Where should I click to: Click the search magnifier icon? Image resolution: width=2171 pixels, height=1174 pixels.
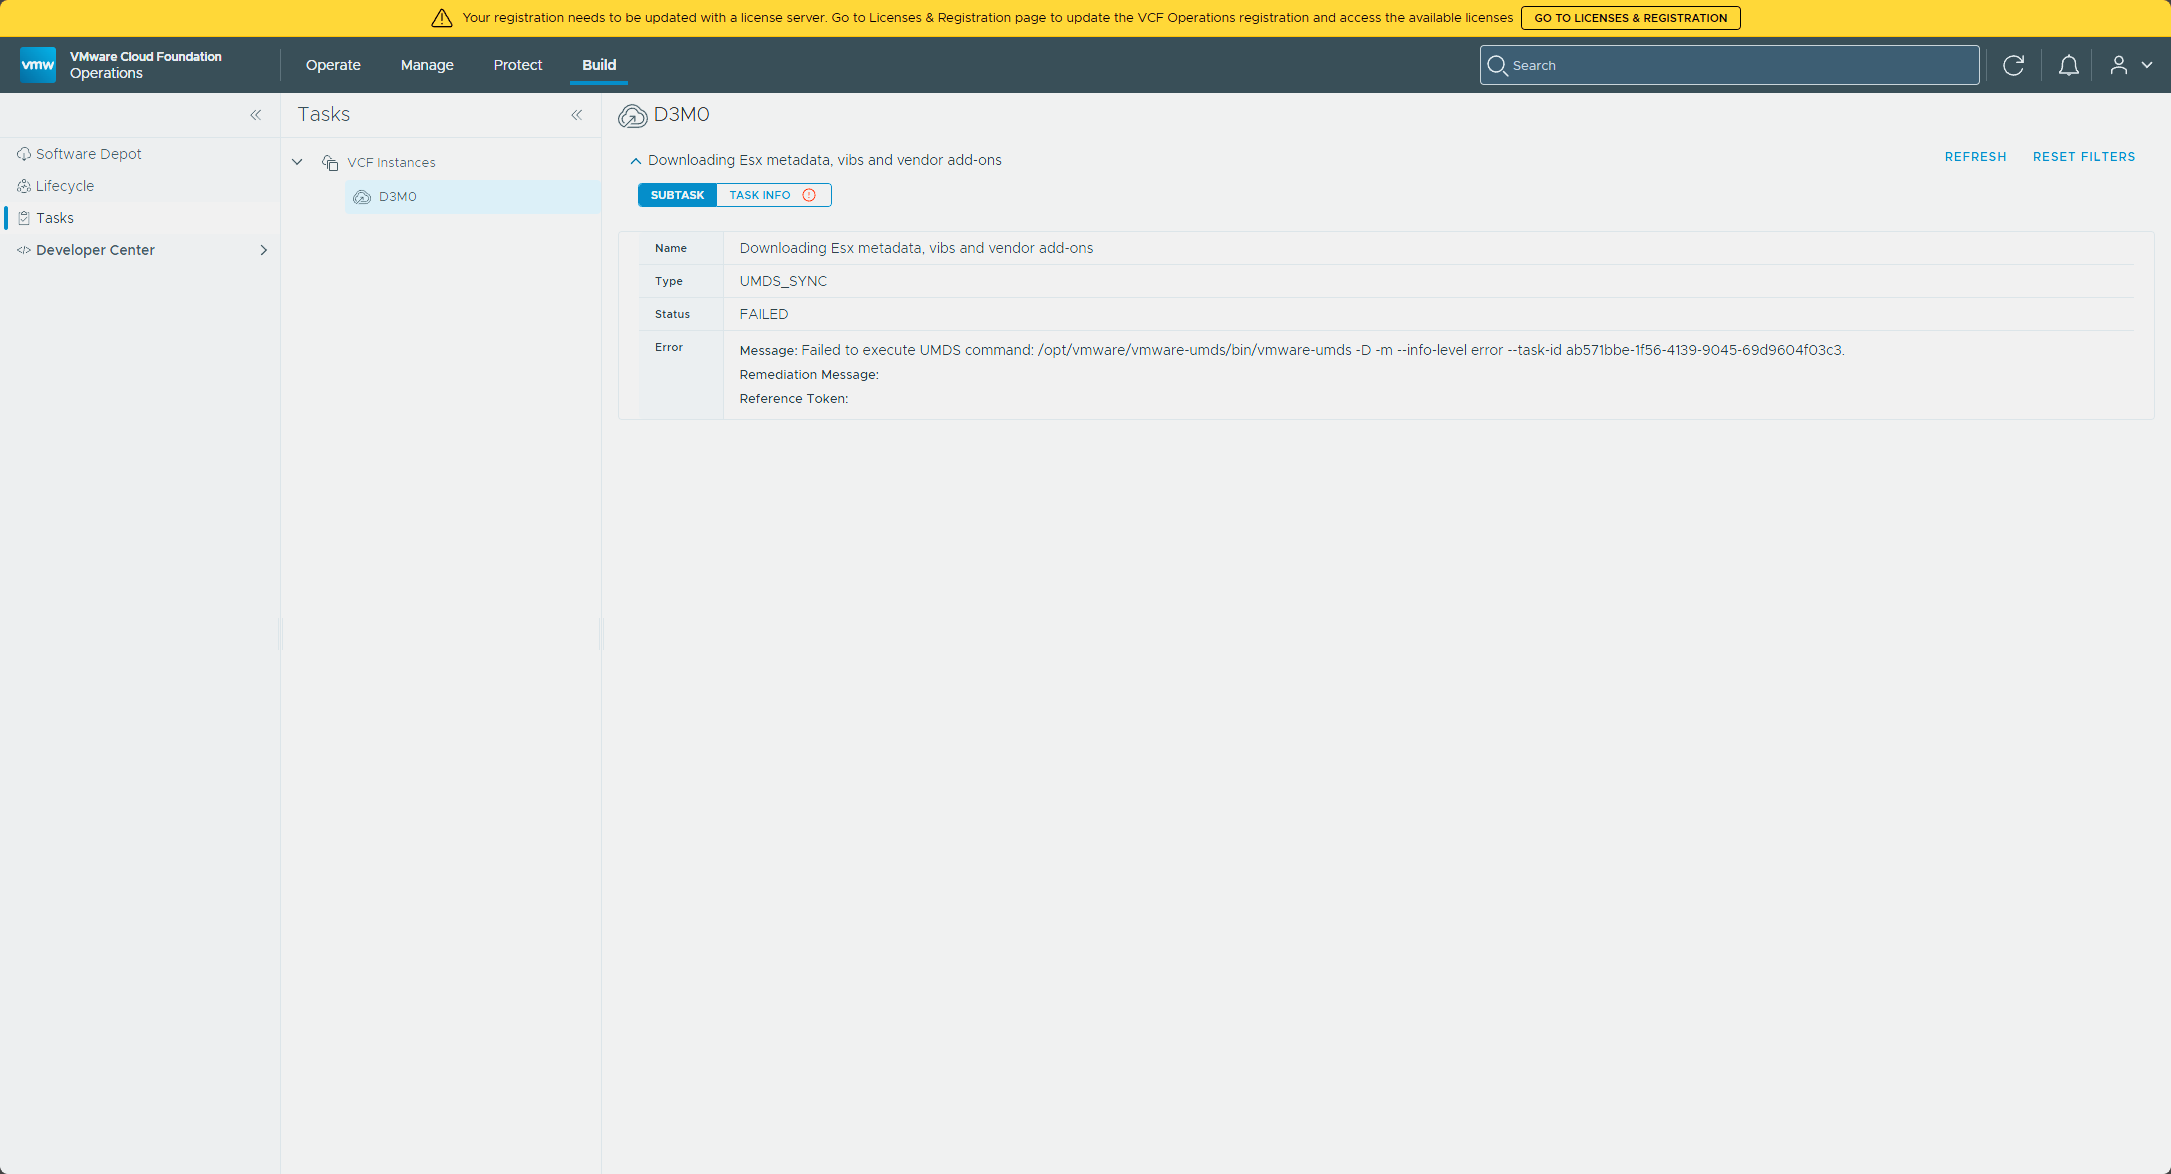coord(1497,65)
